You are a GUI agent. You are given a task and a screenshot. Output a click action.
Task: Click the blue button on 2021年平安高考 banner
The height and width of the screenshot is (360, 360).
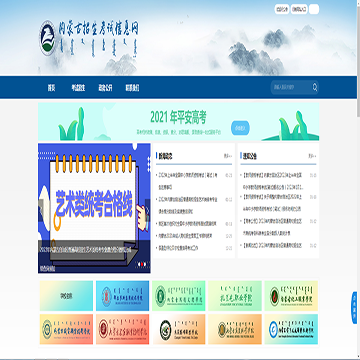click(240, 128)
